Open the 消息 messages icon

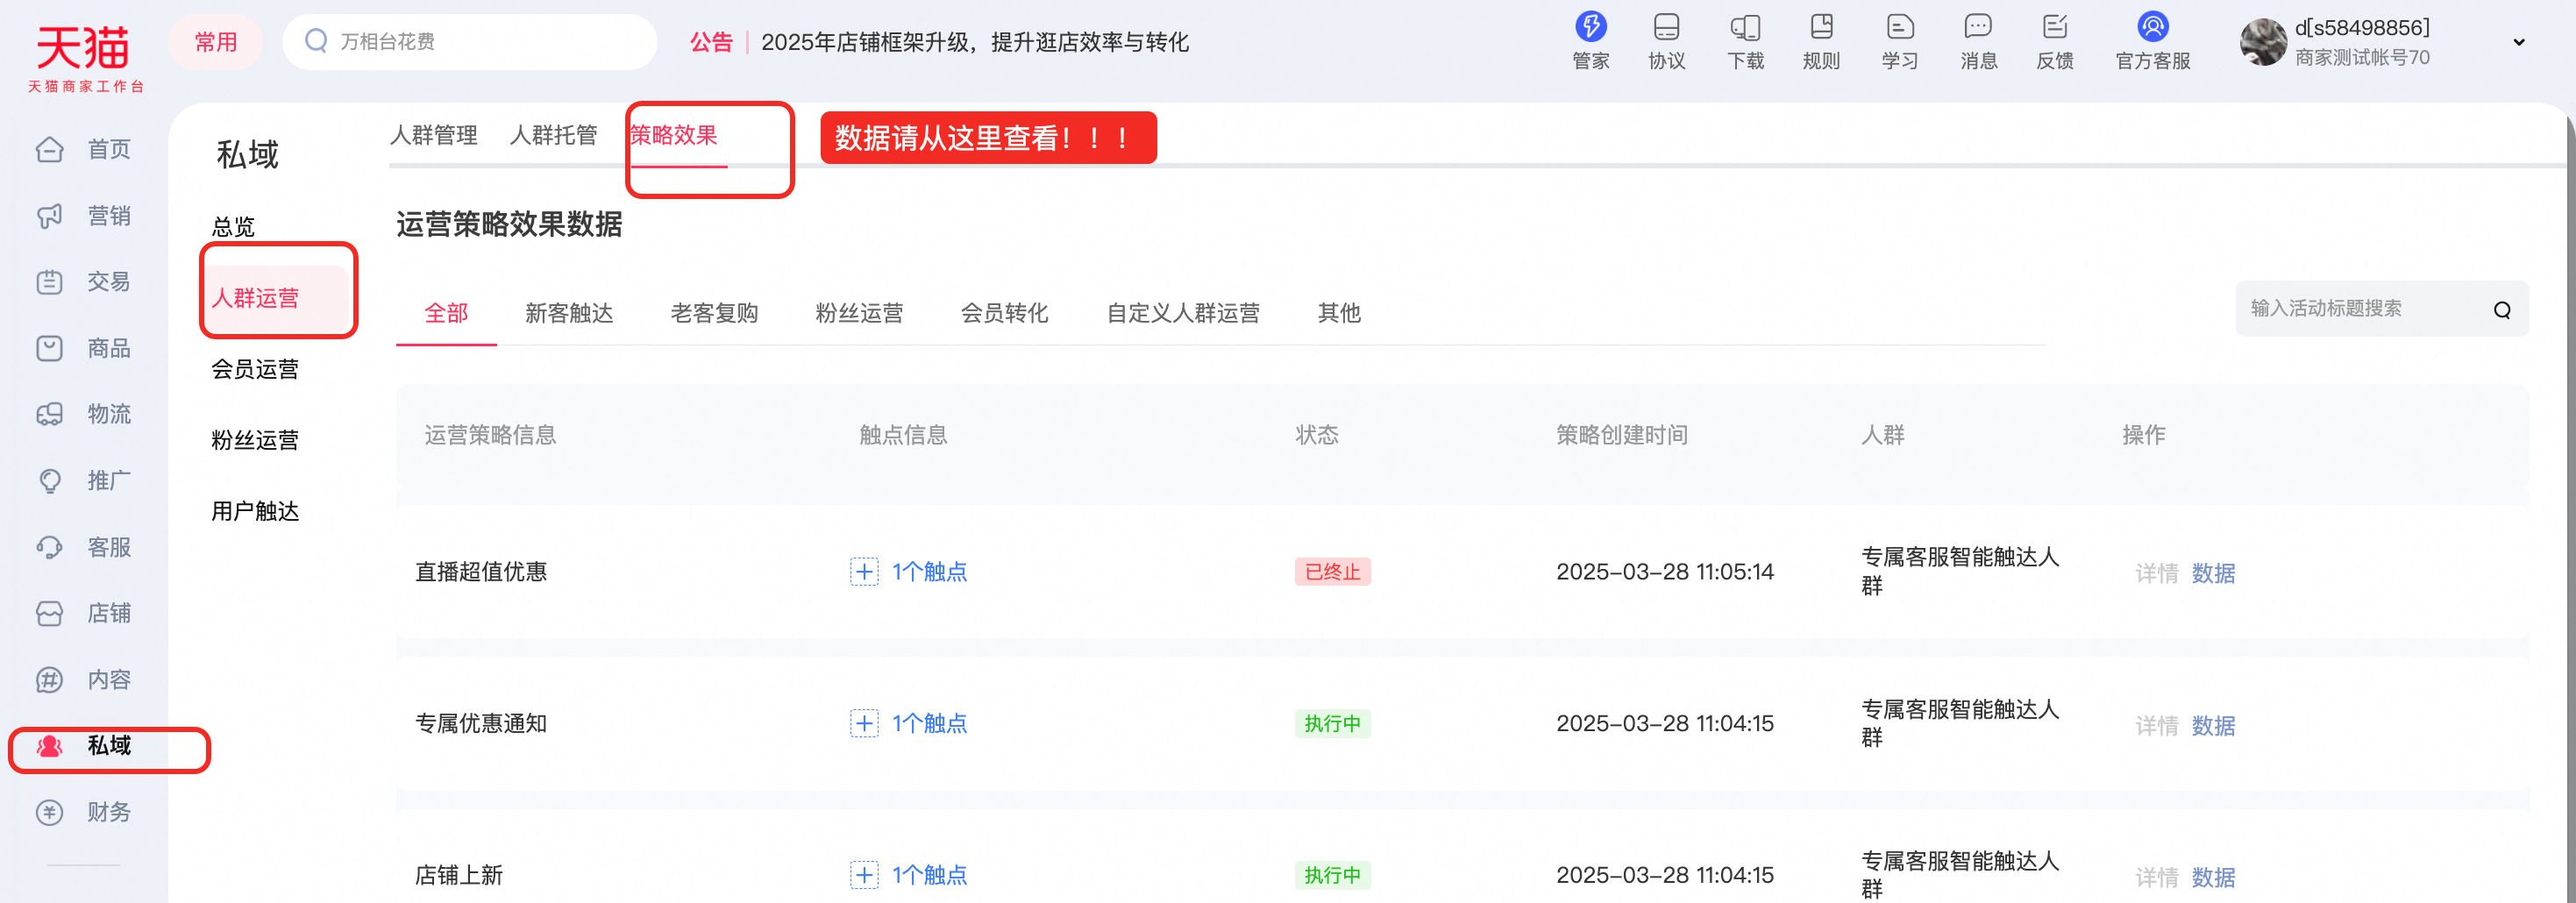(1978, 28)
